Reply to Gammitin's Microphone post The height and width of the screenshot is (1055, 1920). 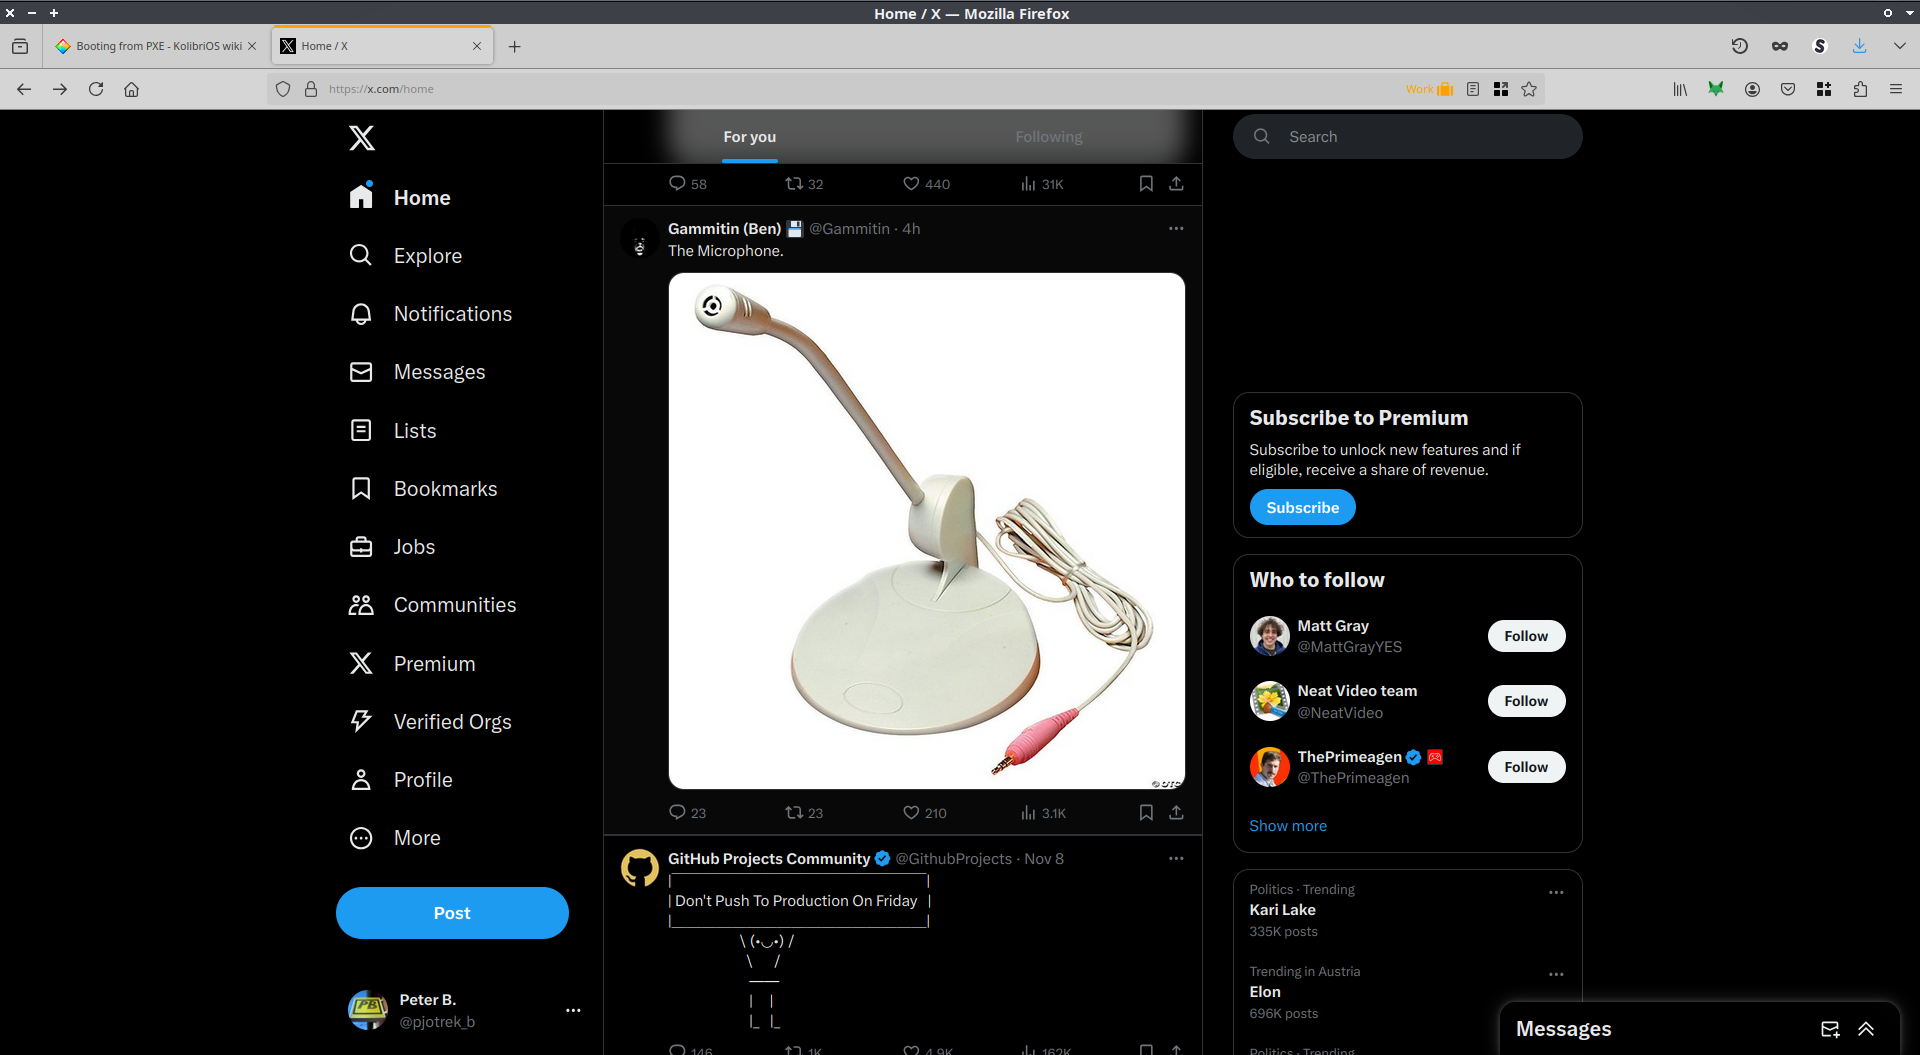(x=678, y=813)
